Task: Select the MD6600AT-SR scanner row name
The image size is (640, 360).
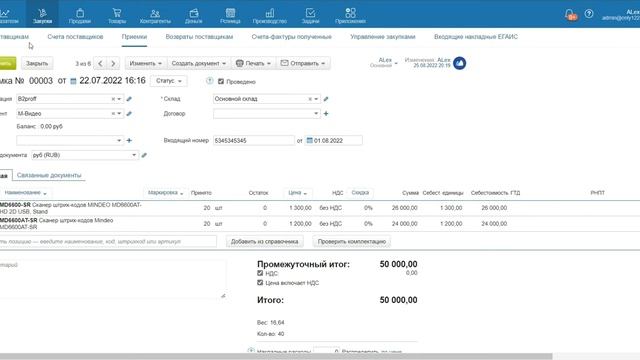Action: [57, 224]
